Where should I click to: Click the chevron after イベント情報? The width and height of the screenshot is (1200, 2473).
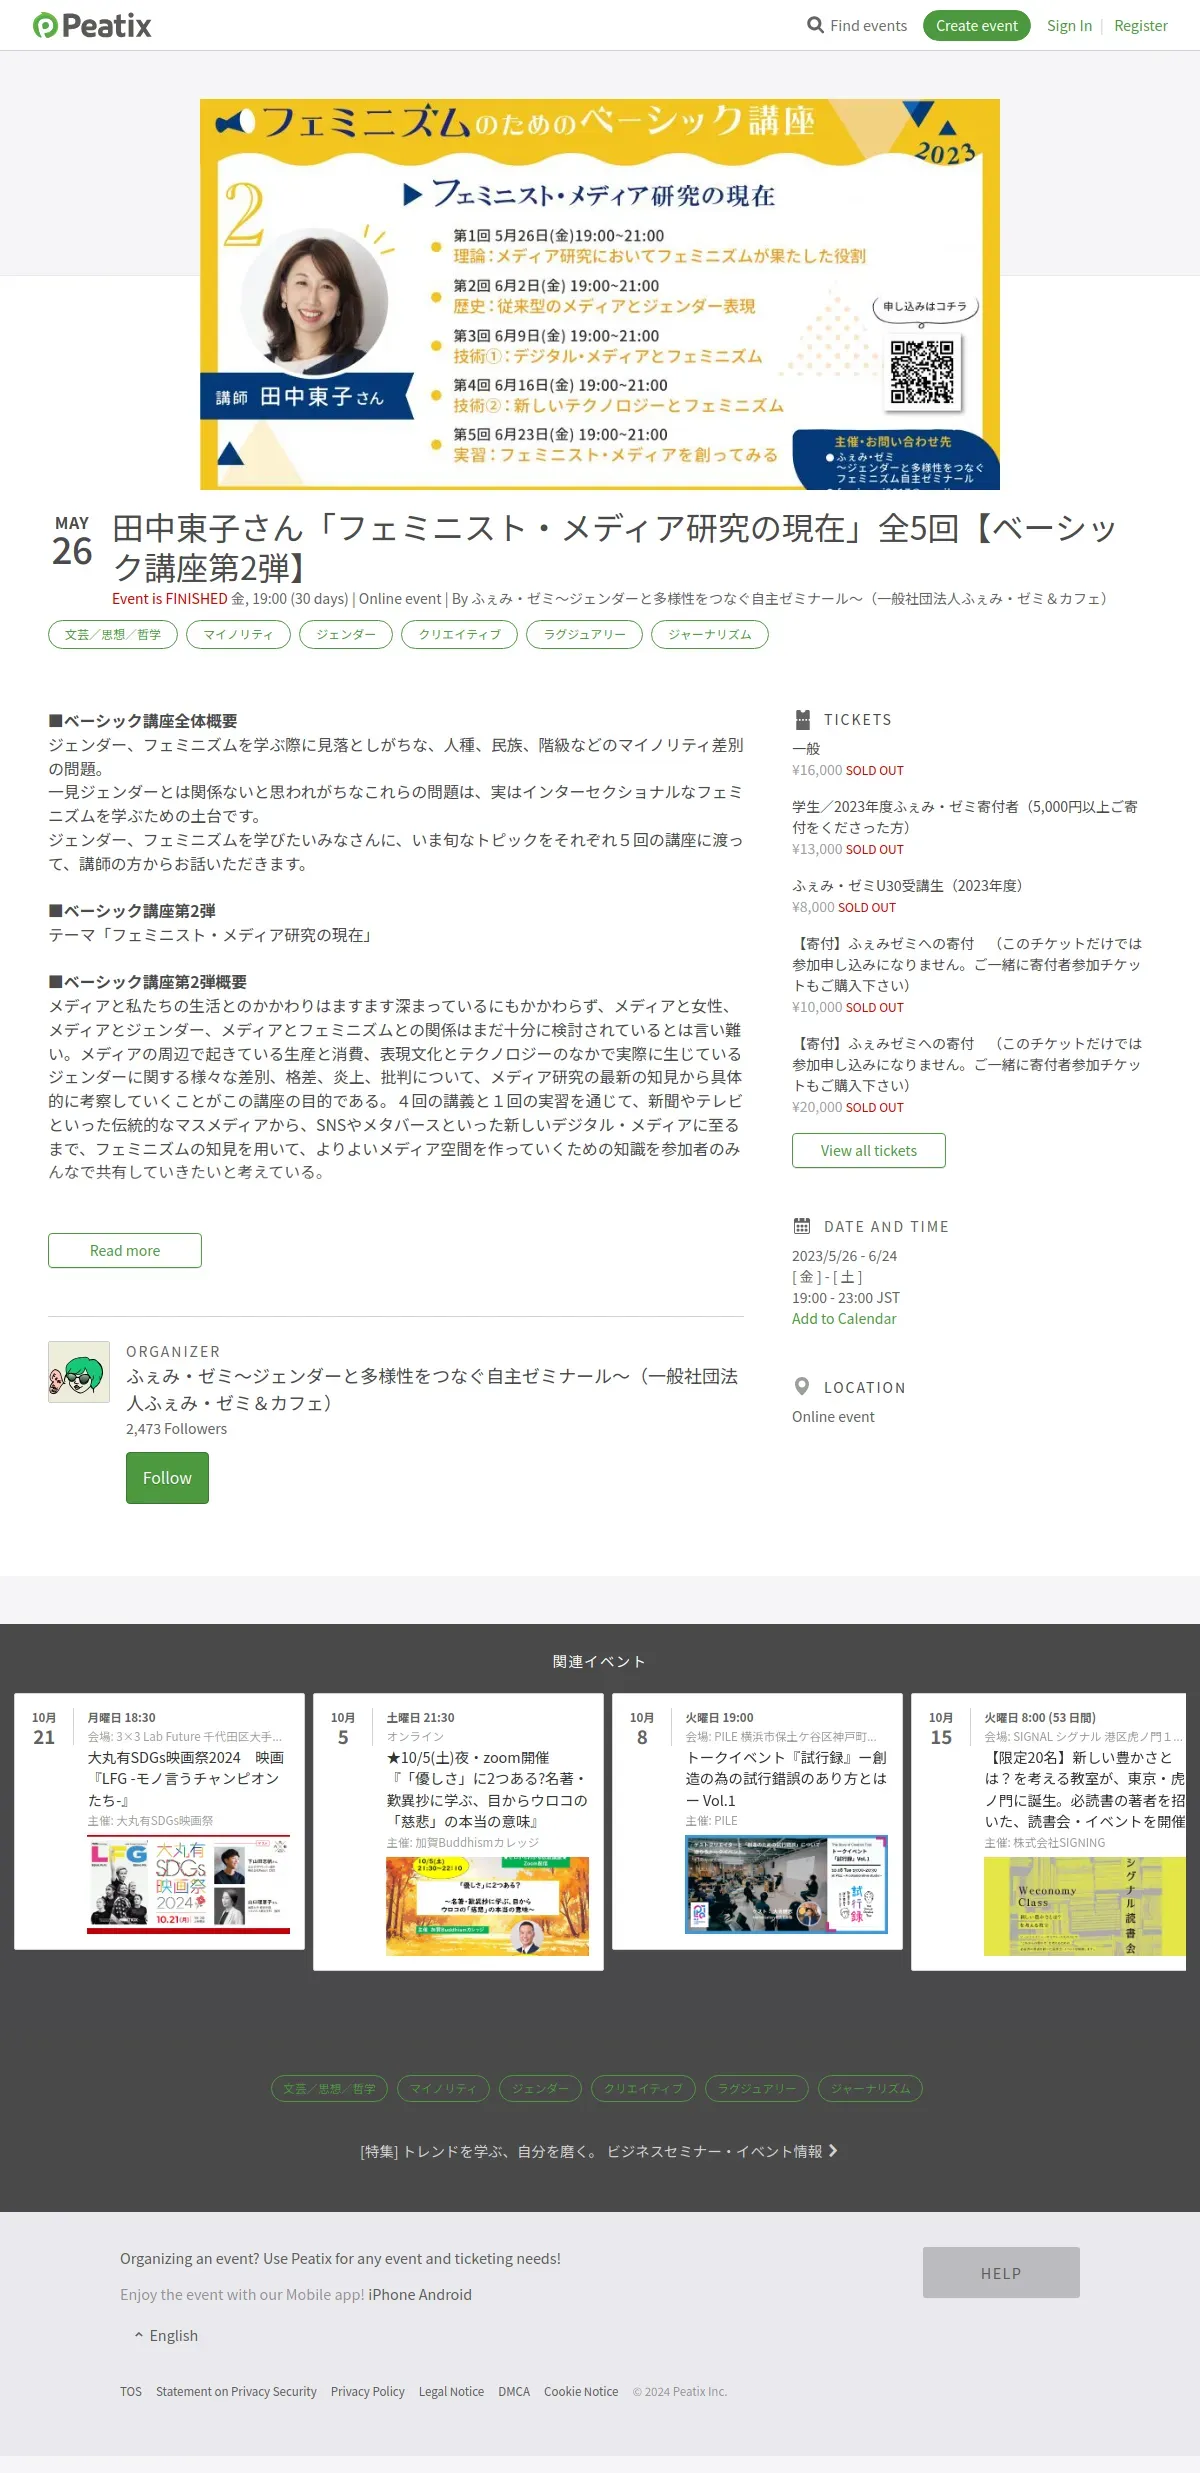point(833,2151)
